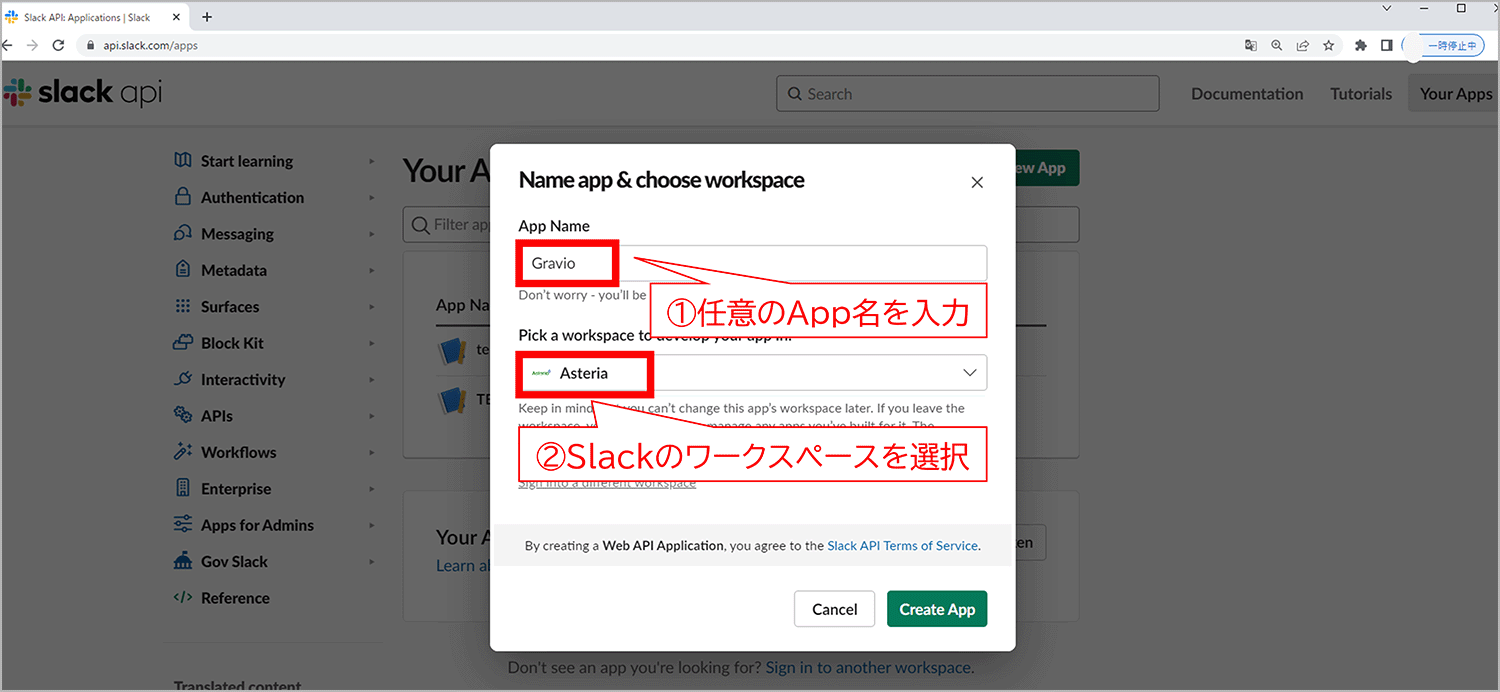
Task: Open Workflows sidebar section
Action: click(239, 452)
